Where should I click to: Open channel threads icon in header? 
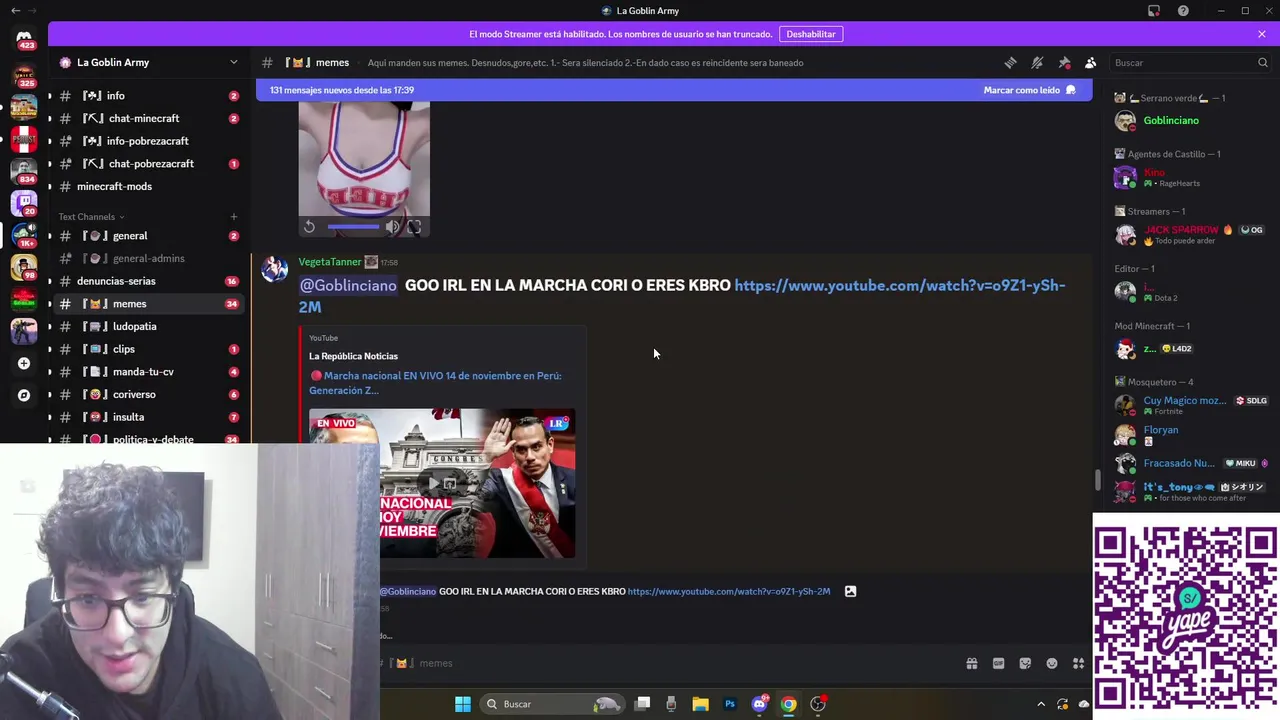1010,63
